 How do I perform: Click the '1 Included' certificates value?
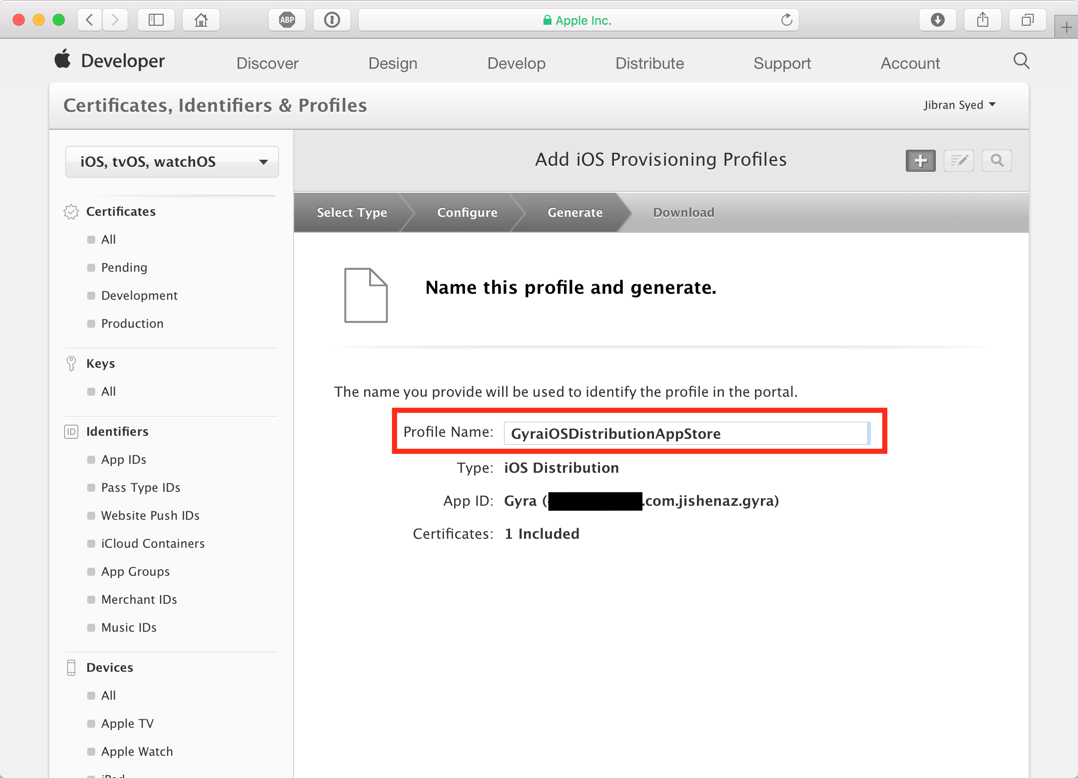(542, 534)
